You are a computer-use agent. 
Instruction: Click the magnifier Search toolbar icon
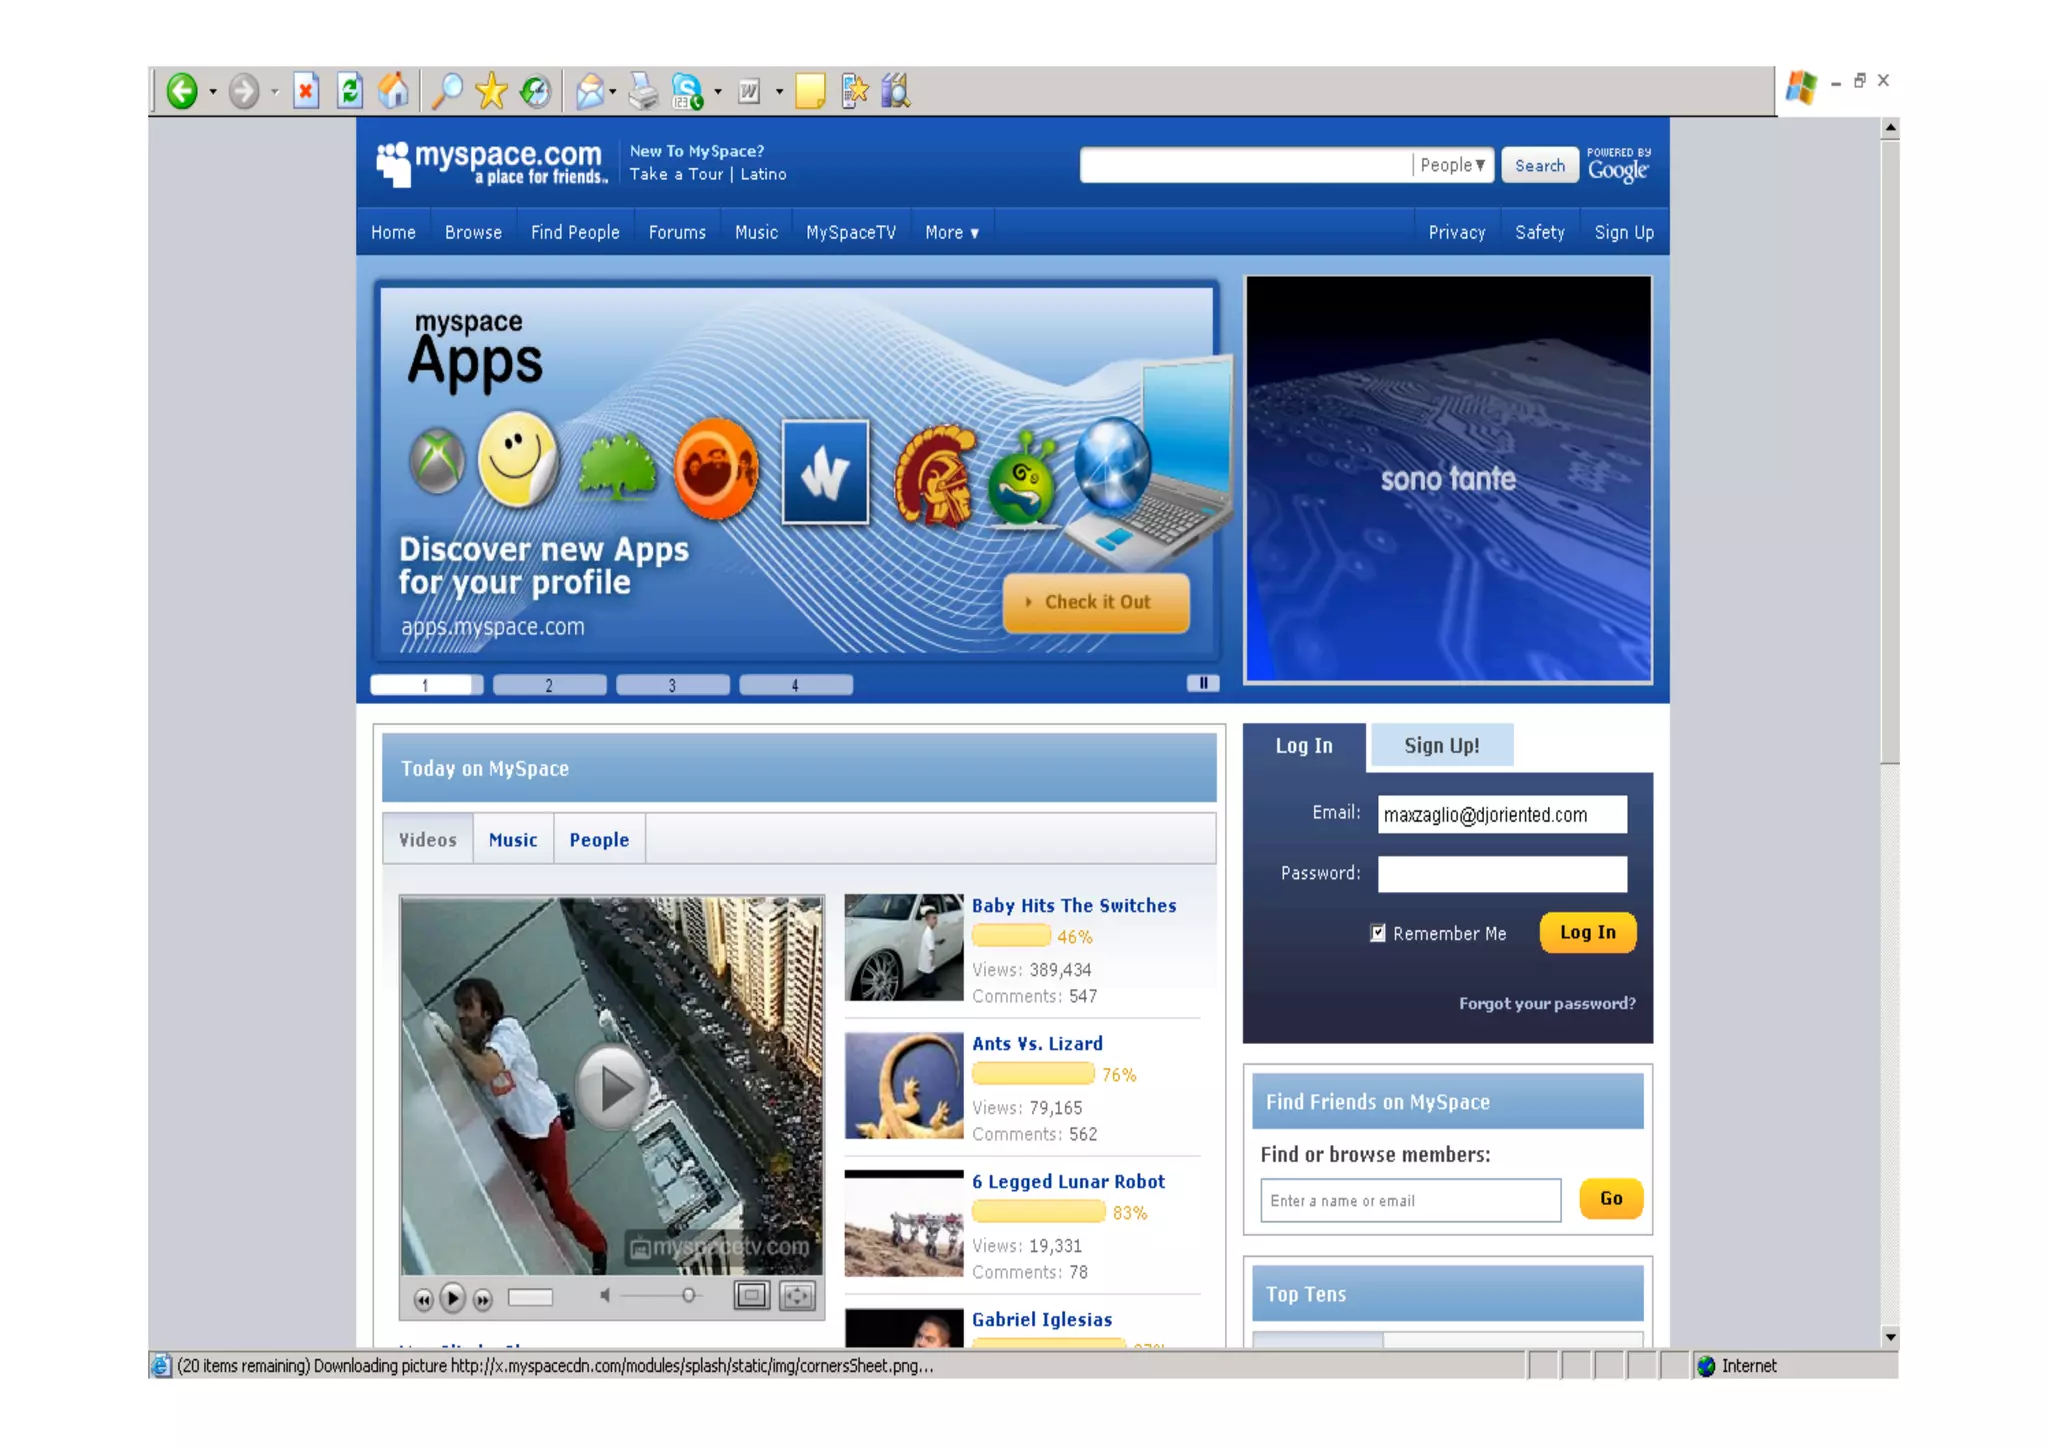pos(446,91)
